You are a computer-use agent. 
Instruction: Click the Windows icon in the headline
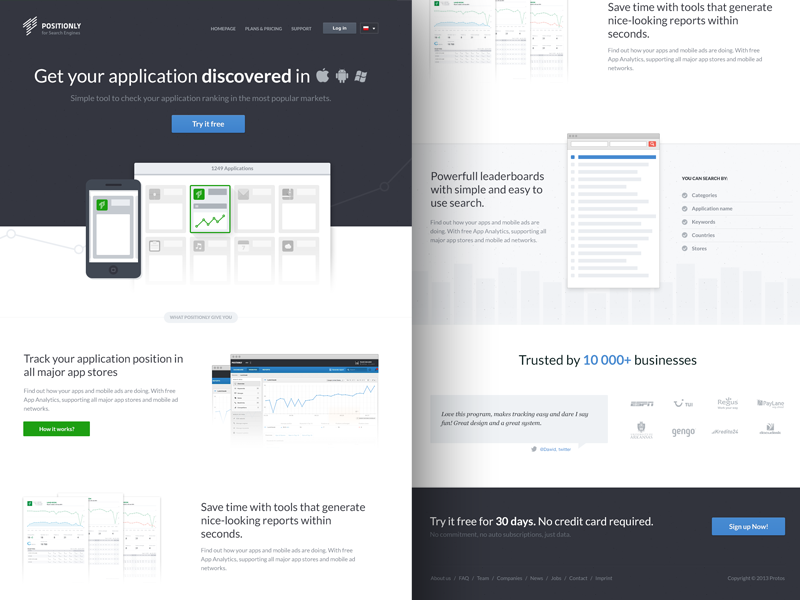[361, 77]
